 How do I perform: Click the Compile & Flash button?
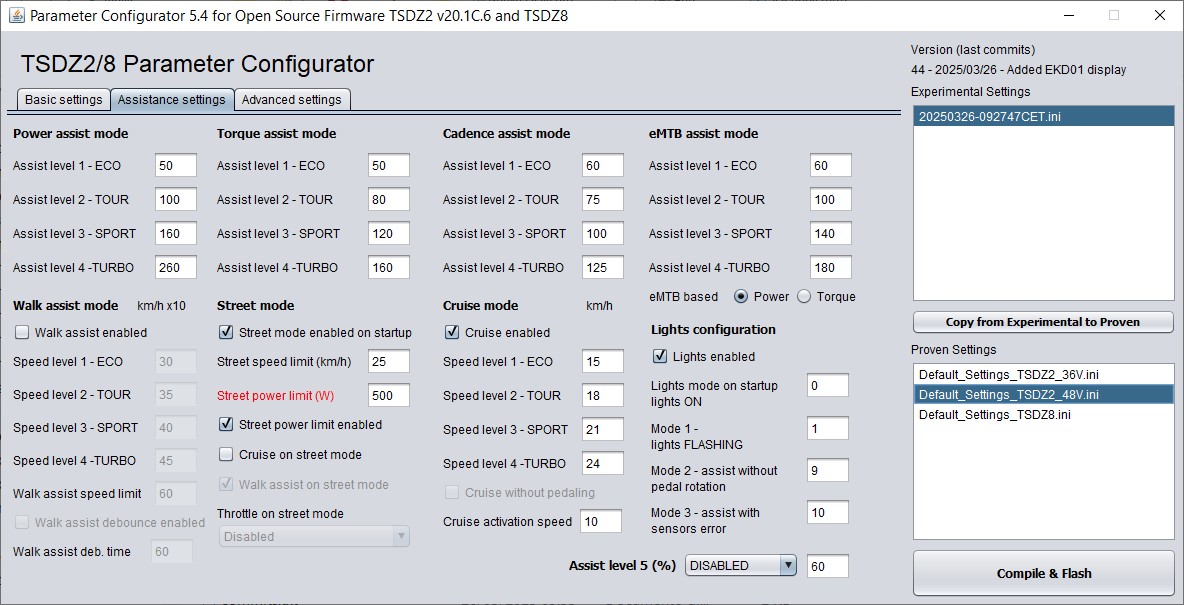click(1044, 574)
